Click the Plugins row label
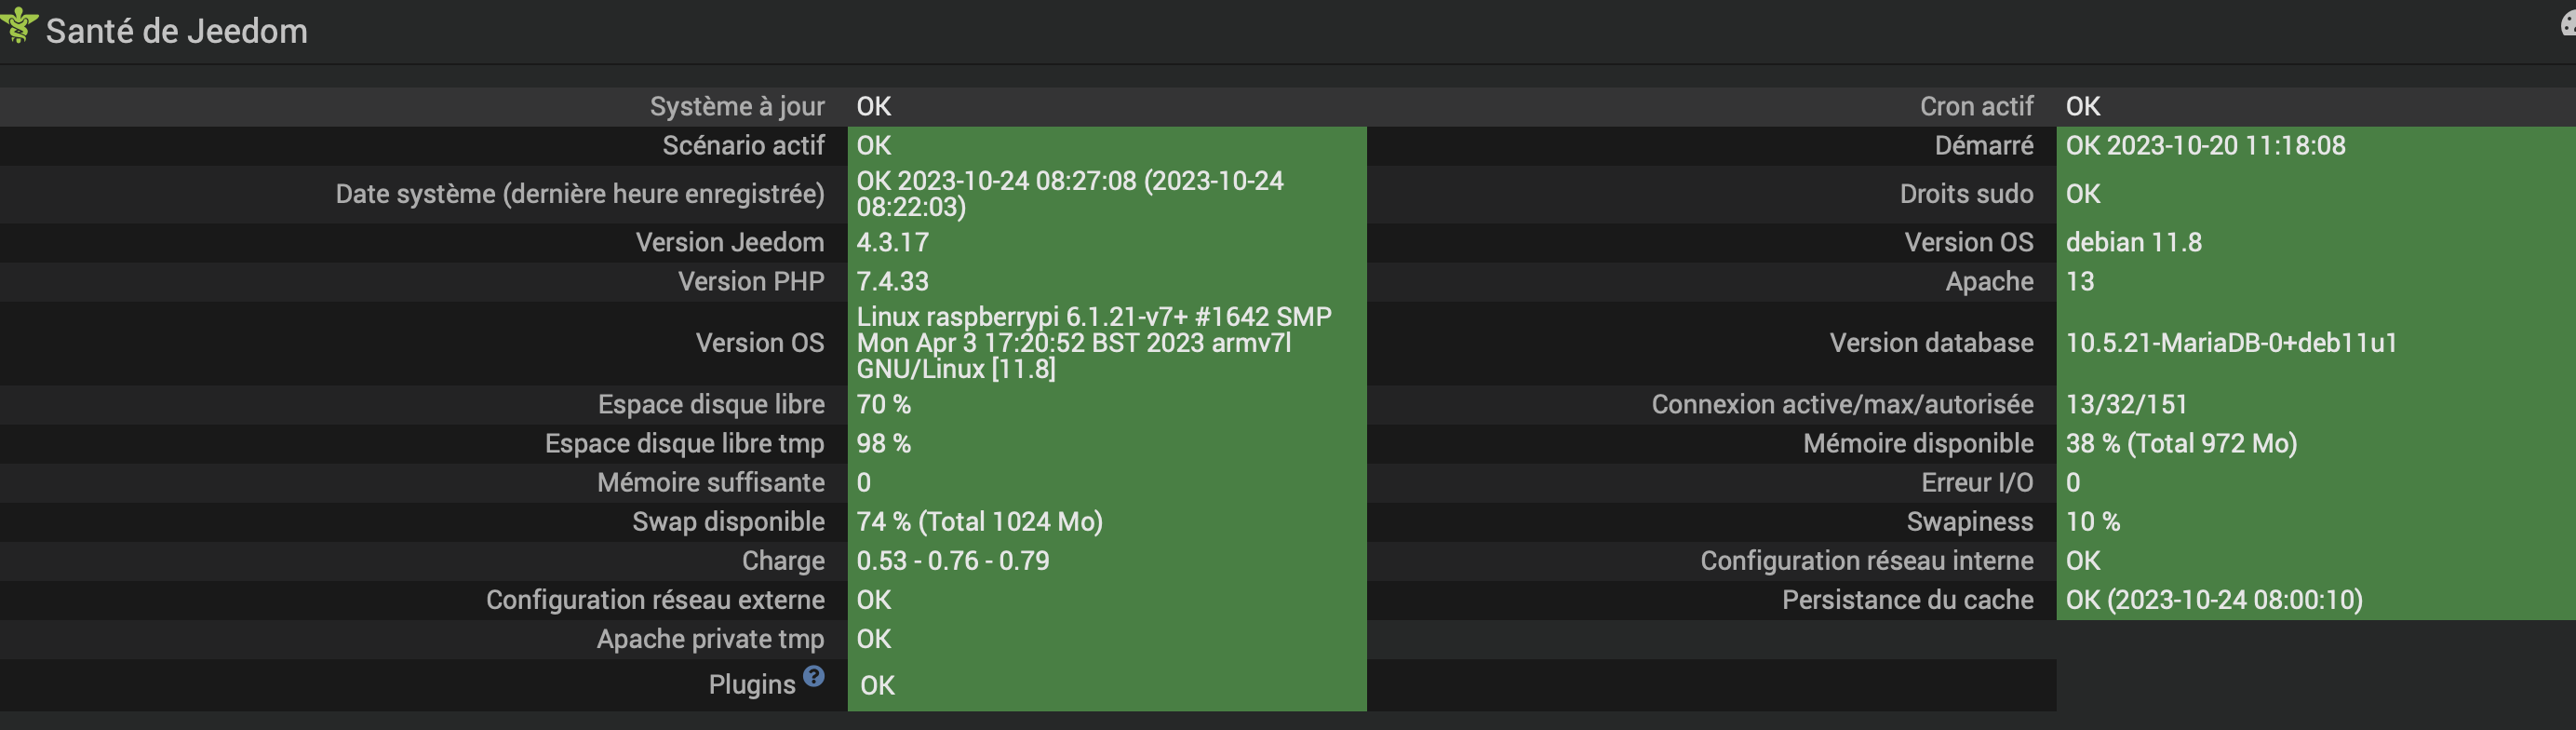 pos(751,685)
